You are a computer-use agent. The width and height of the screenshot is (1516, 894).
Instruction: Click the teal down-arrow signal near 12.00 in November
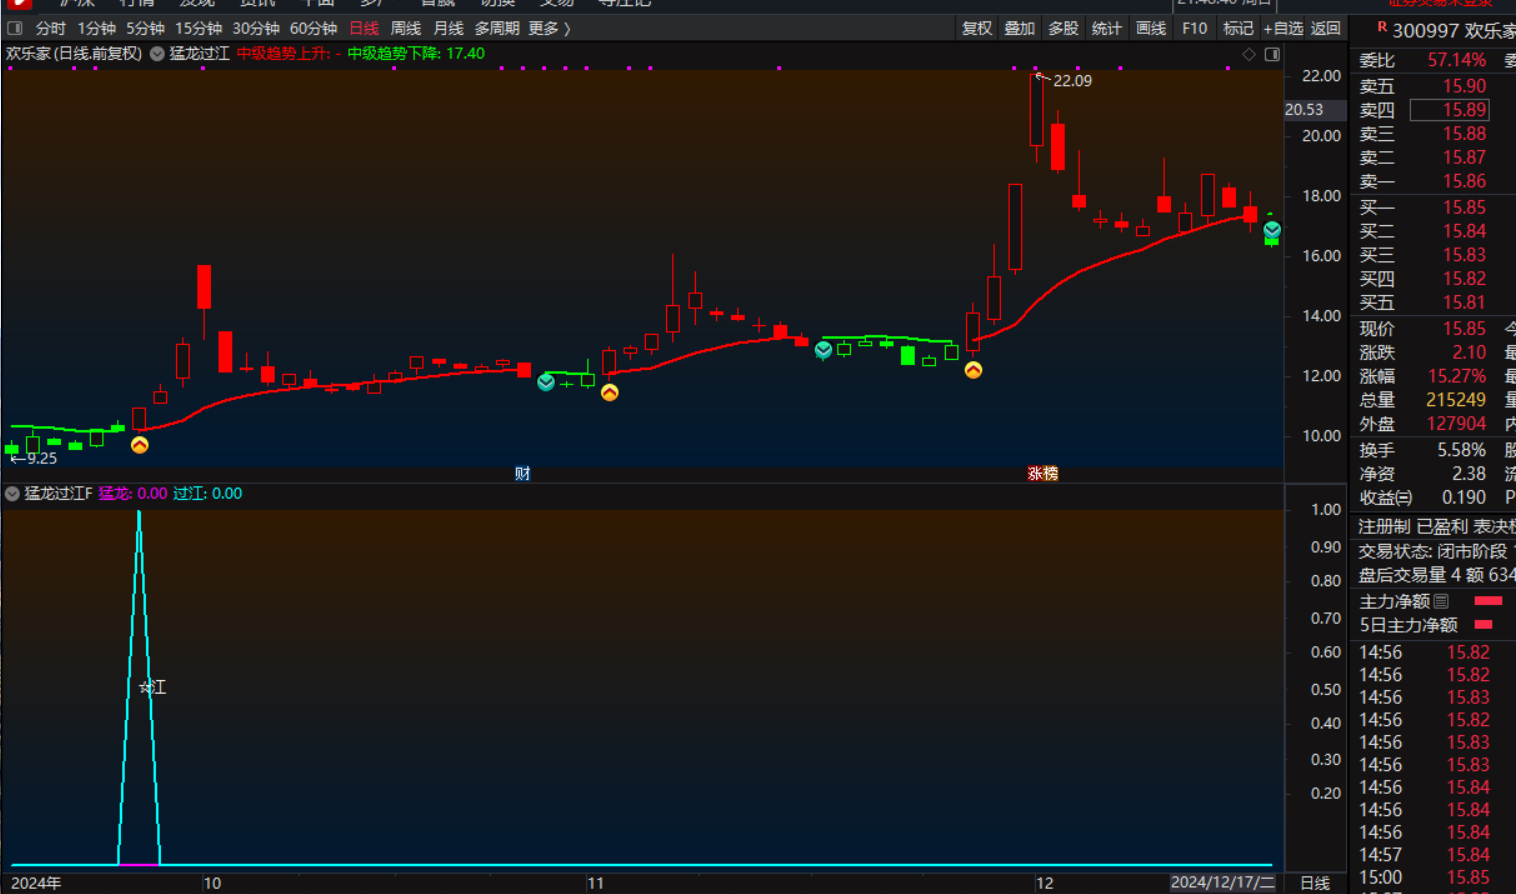[546, 383]
